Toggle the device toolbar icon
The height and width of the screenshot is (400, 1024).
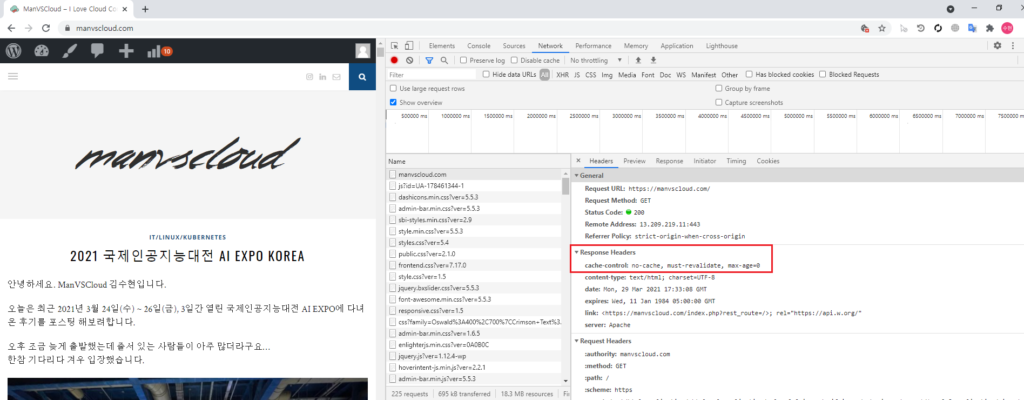411,46
